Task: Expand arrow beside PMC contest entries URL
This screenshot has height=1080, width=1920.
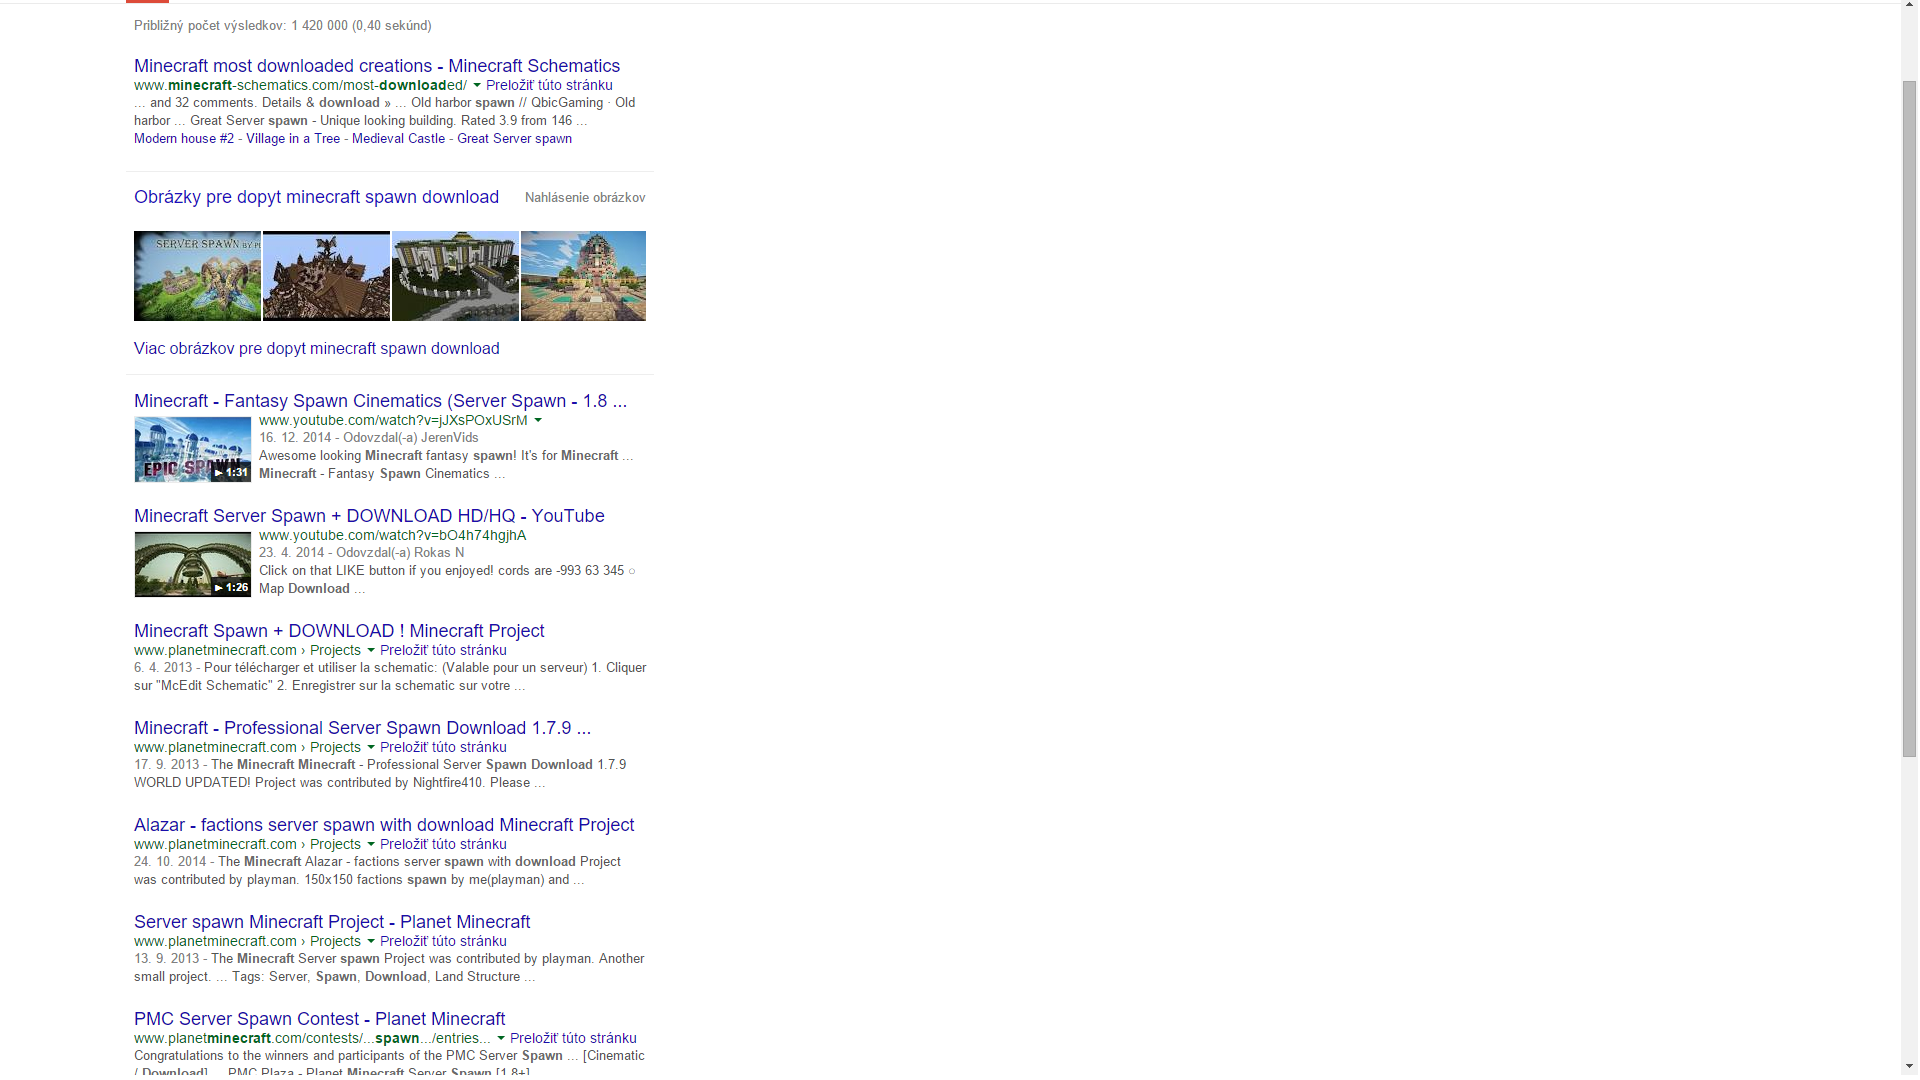Action: tap(501, 1039)
